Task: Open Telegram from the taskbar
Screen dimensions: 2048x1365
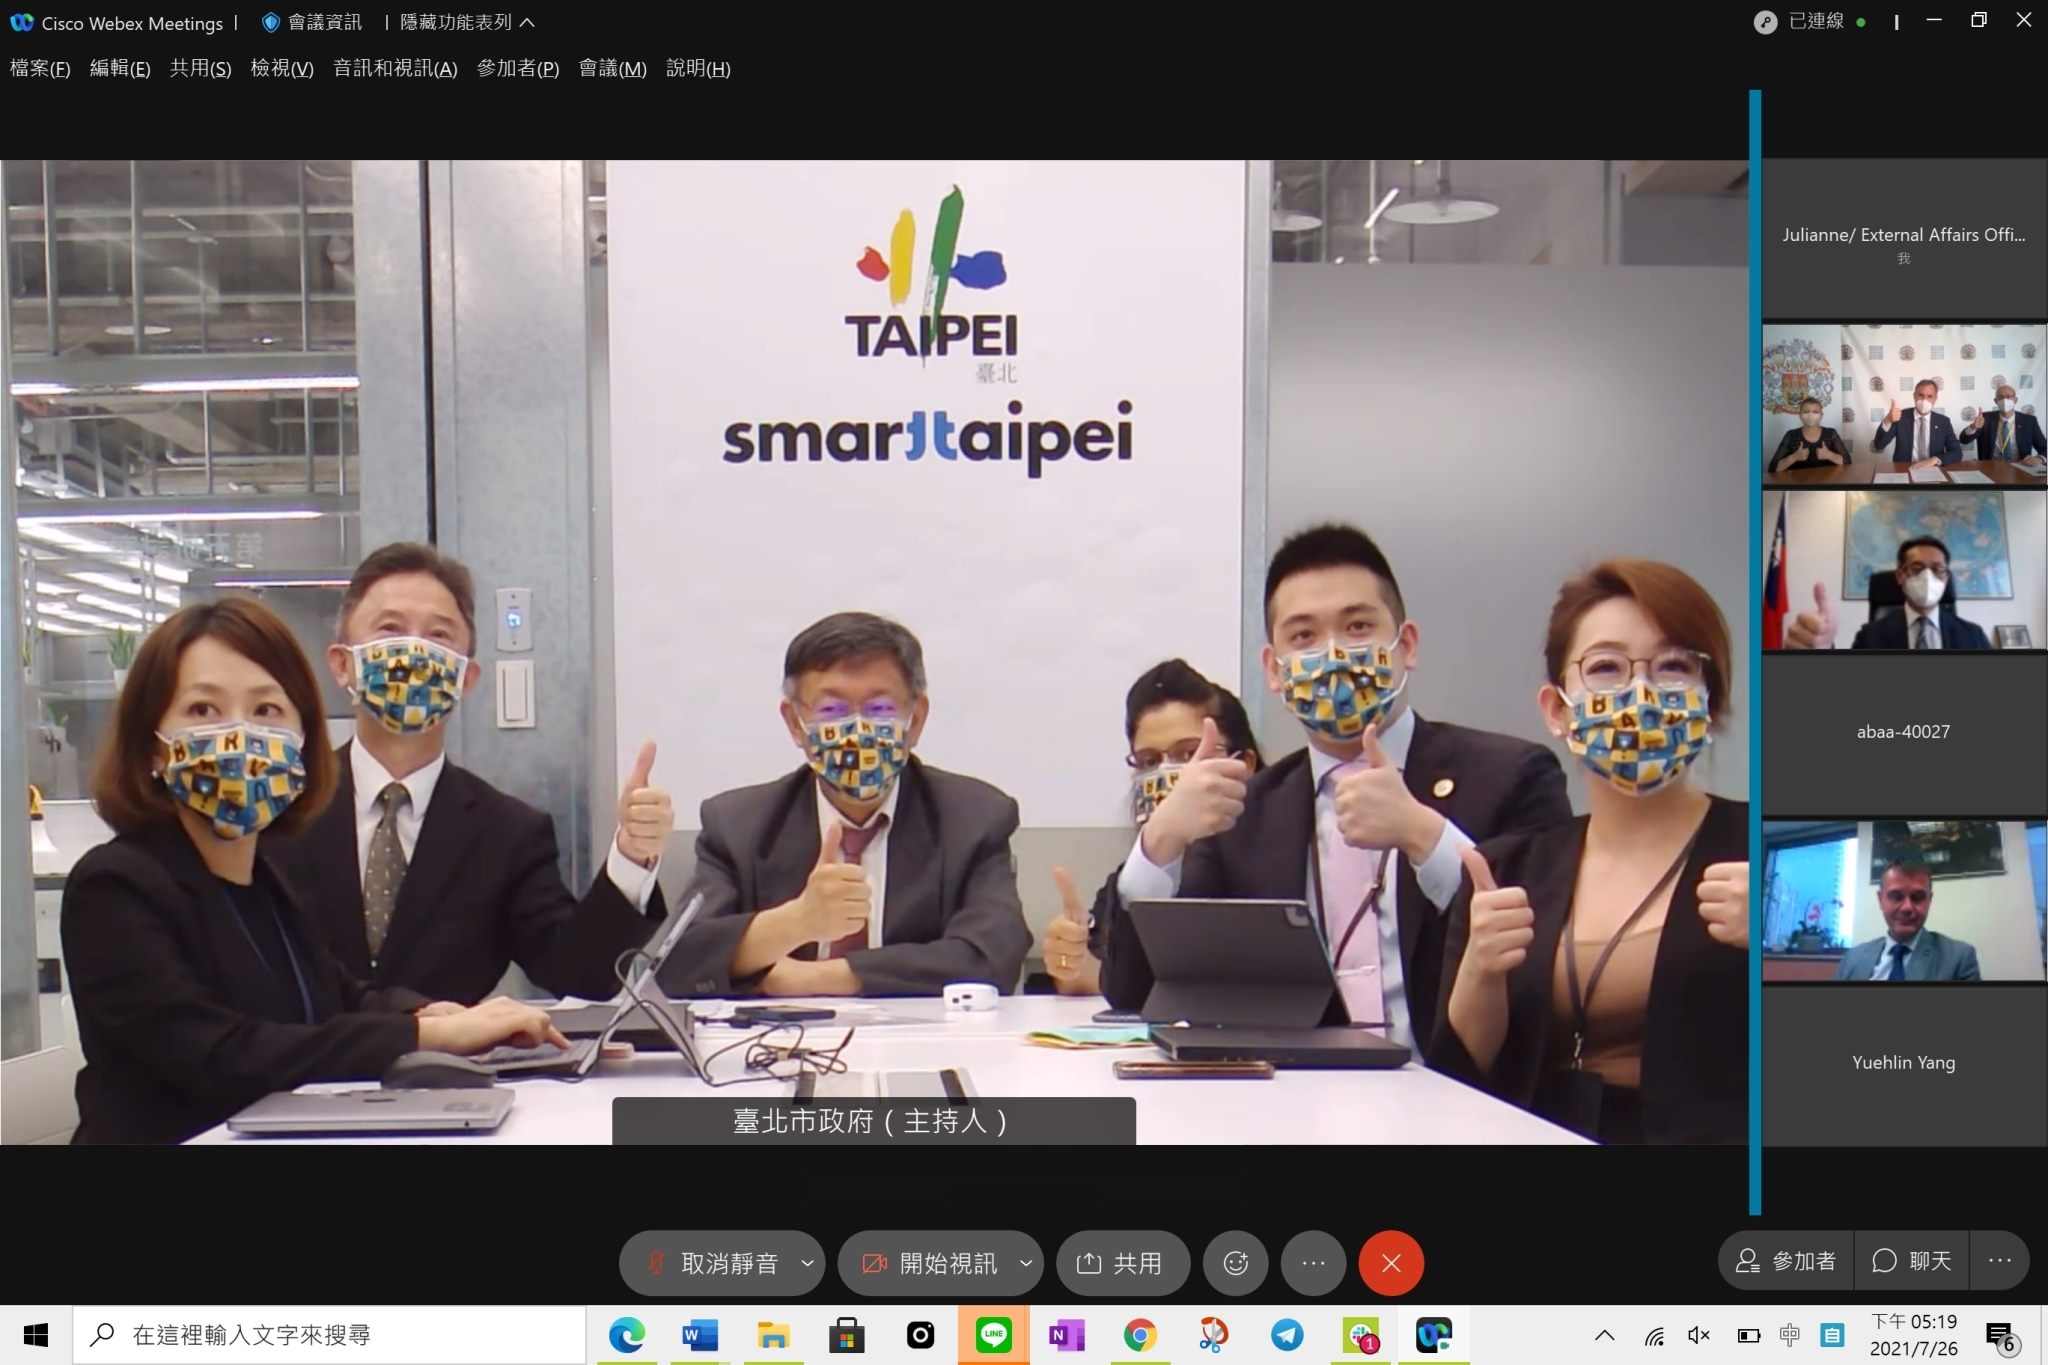Action: (x=1287, y=1335)
